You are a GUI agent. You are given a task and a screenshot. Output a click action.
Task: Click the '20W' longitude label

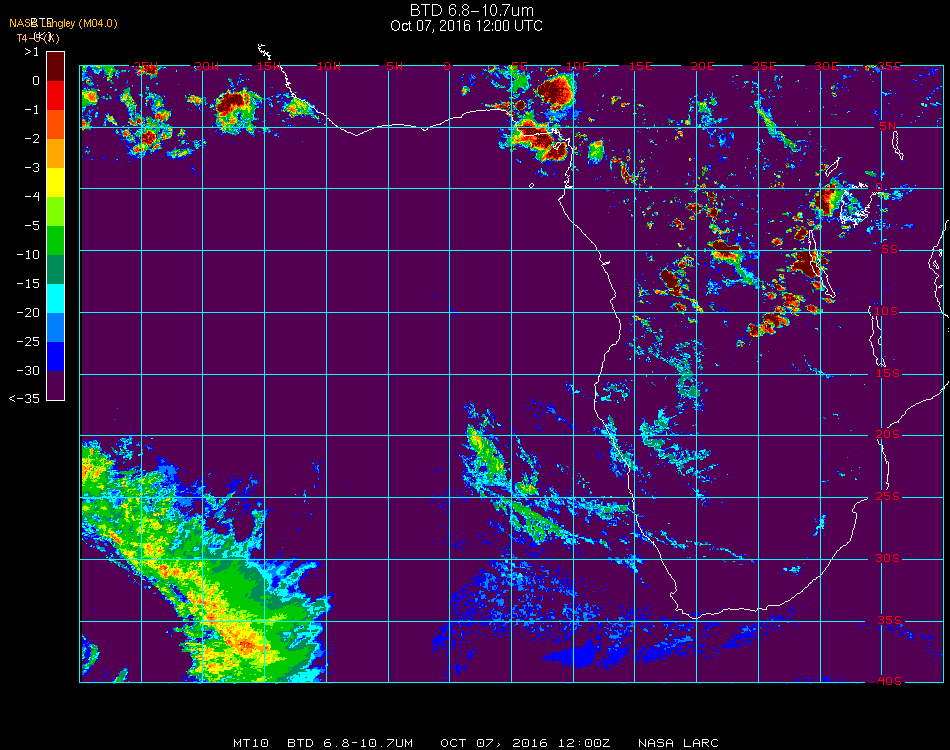pos(207,66)
